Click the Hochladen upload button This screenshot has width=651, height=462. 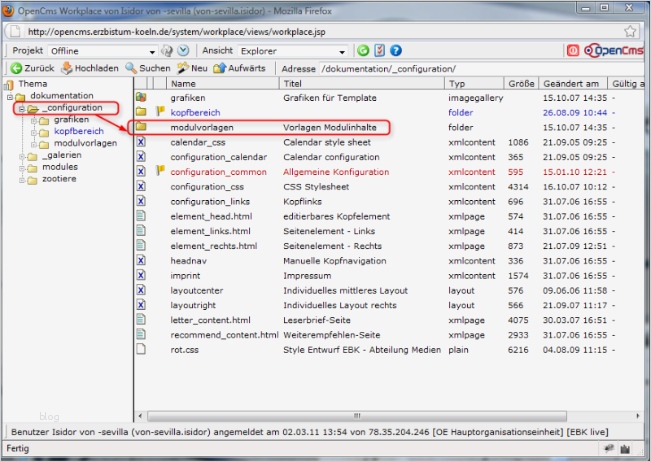[89, 68]
